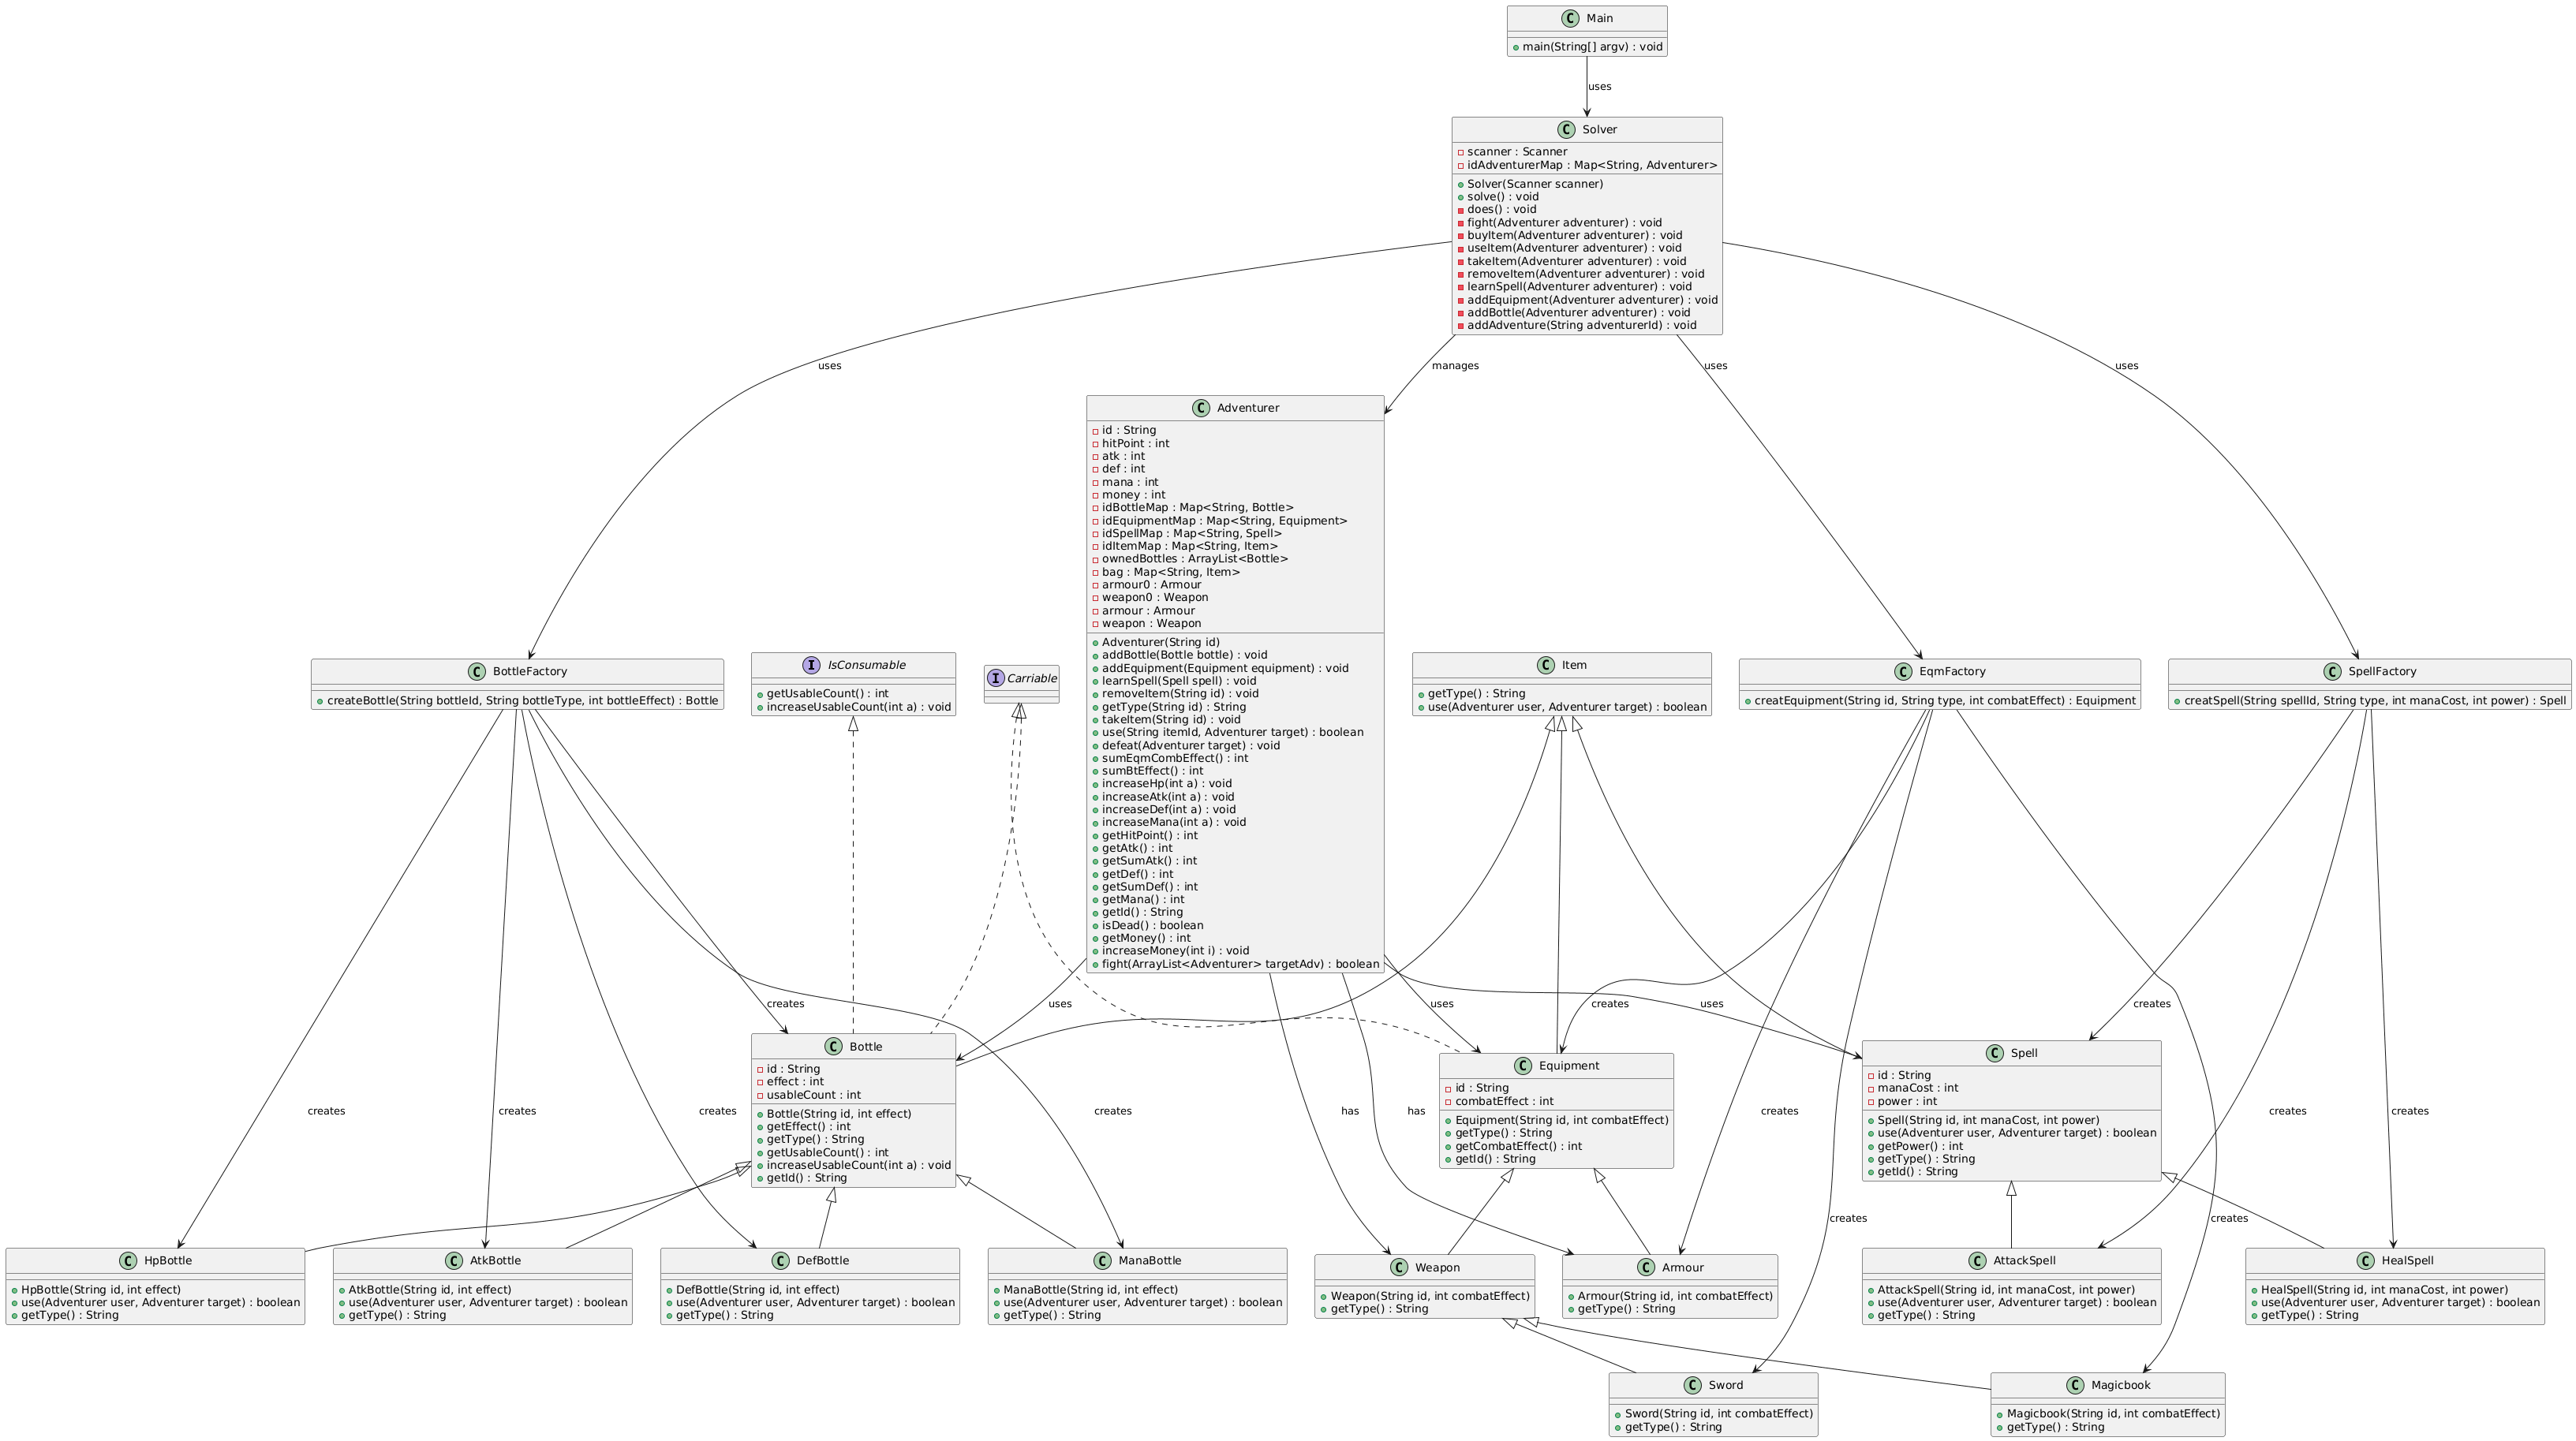
Task: Click the Main class circle icon
Action: (x=1569, y=18)
